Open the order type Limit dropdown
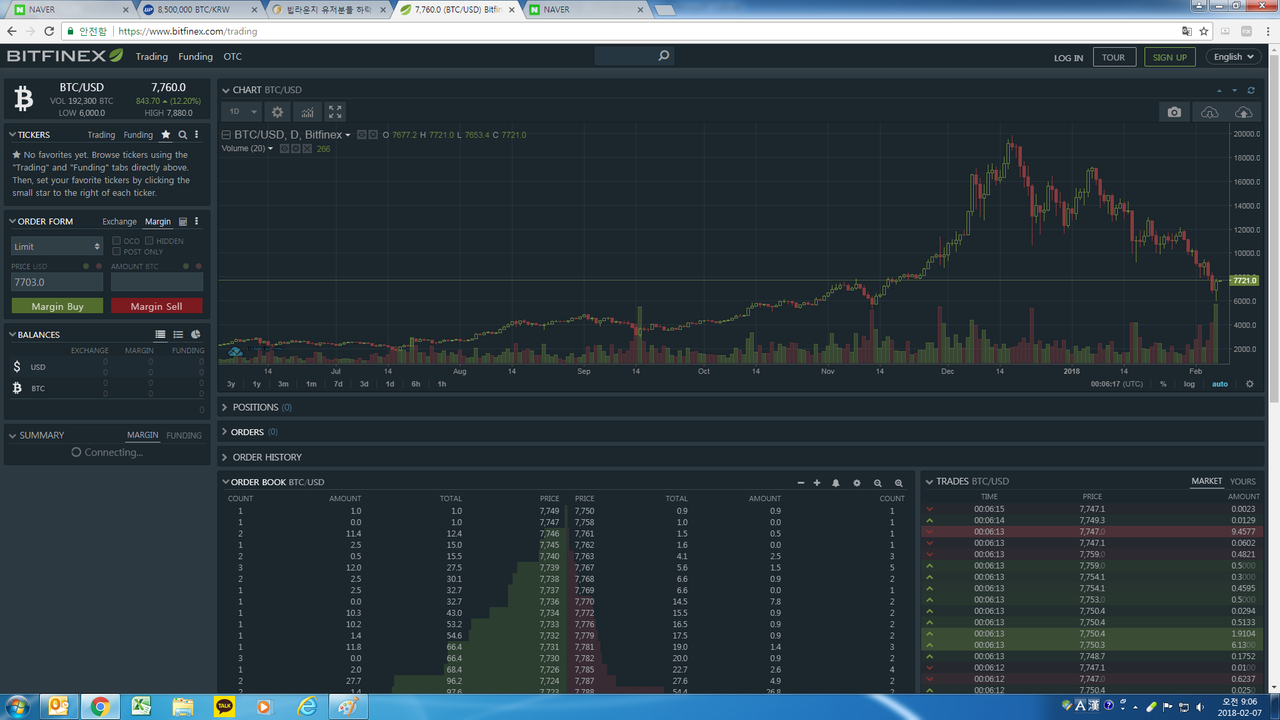 click(57, 246)
